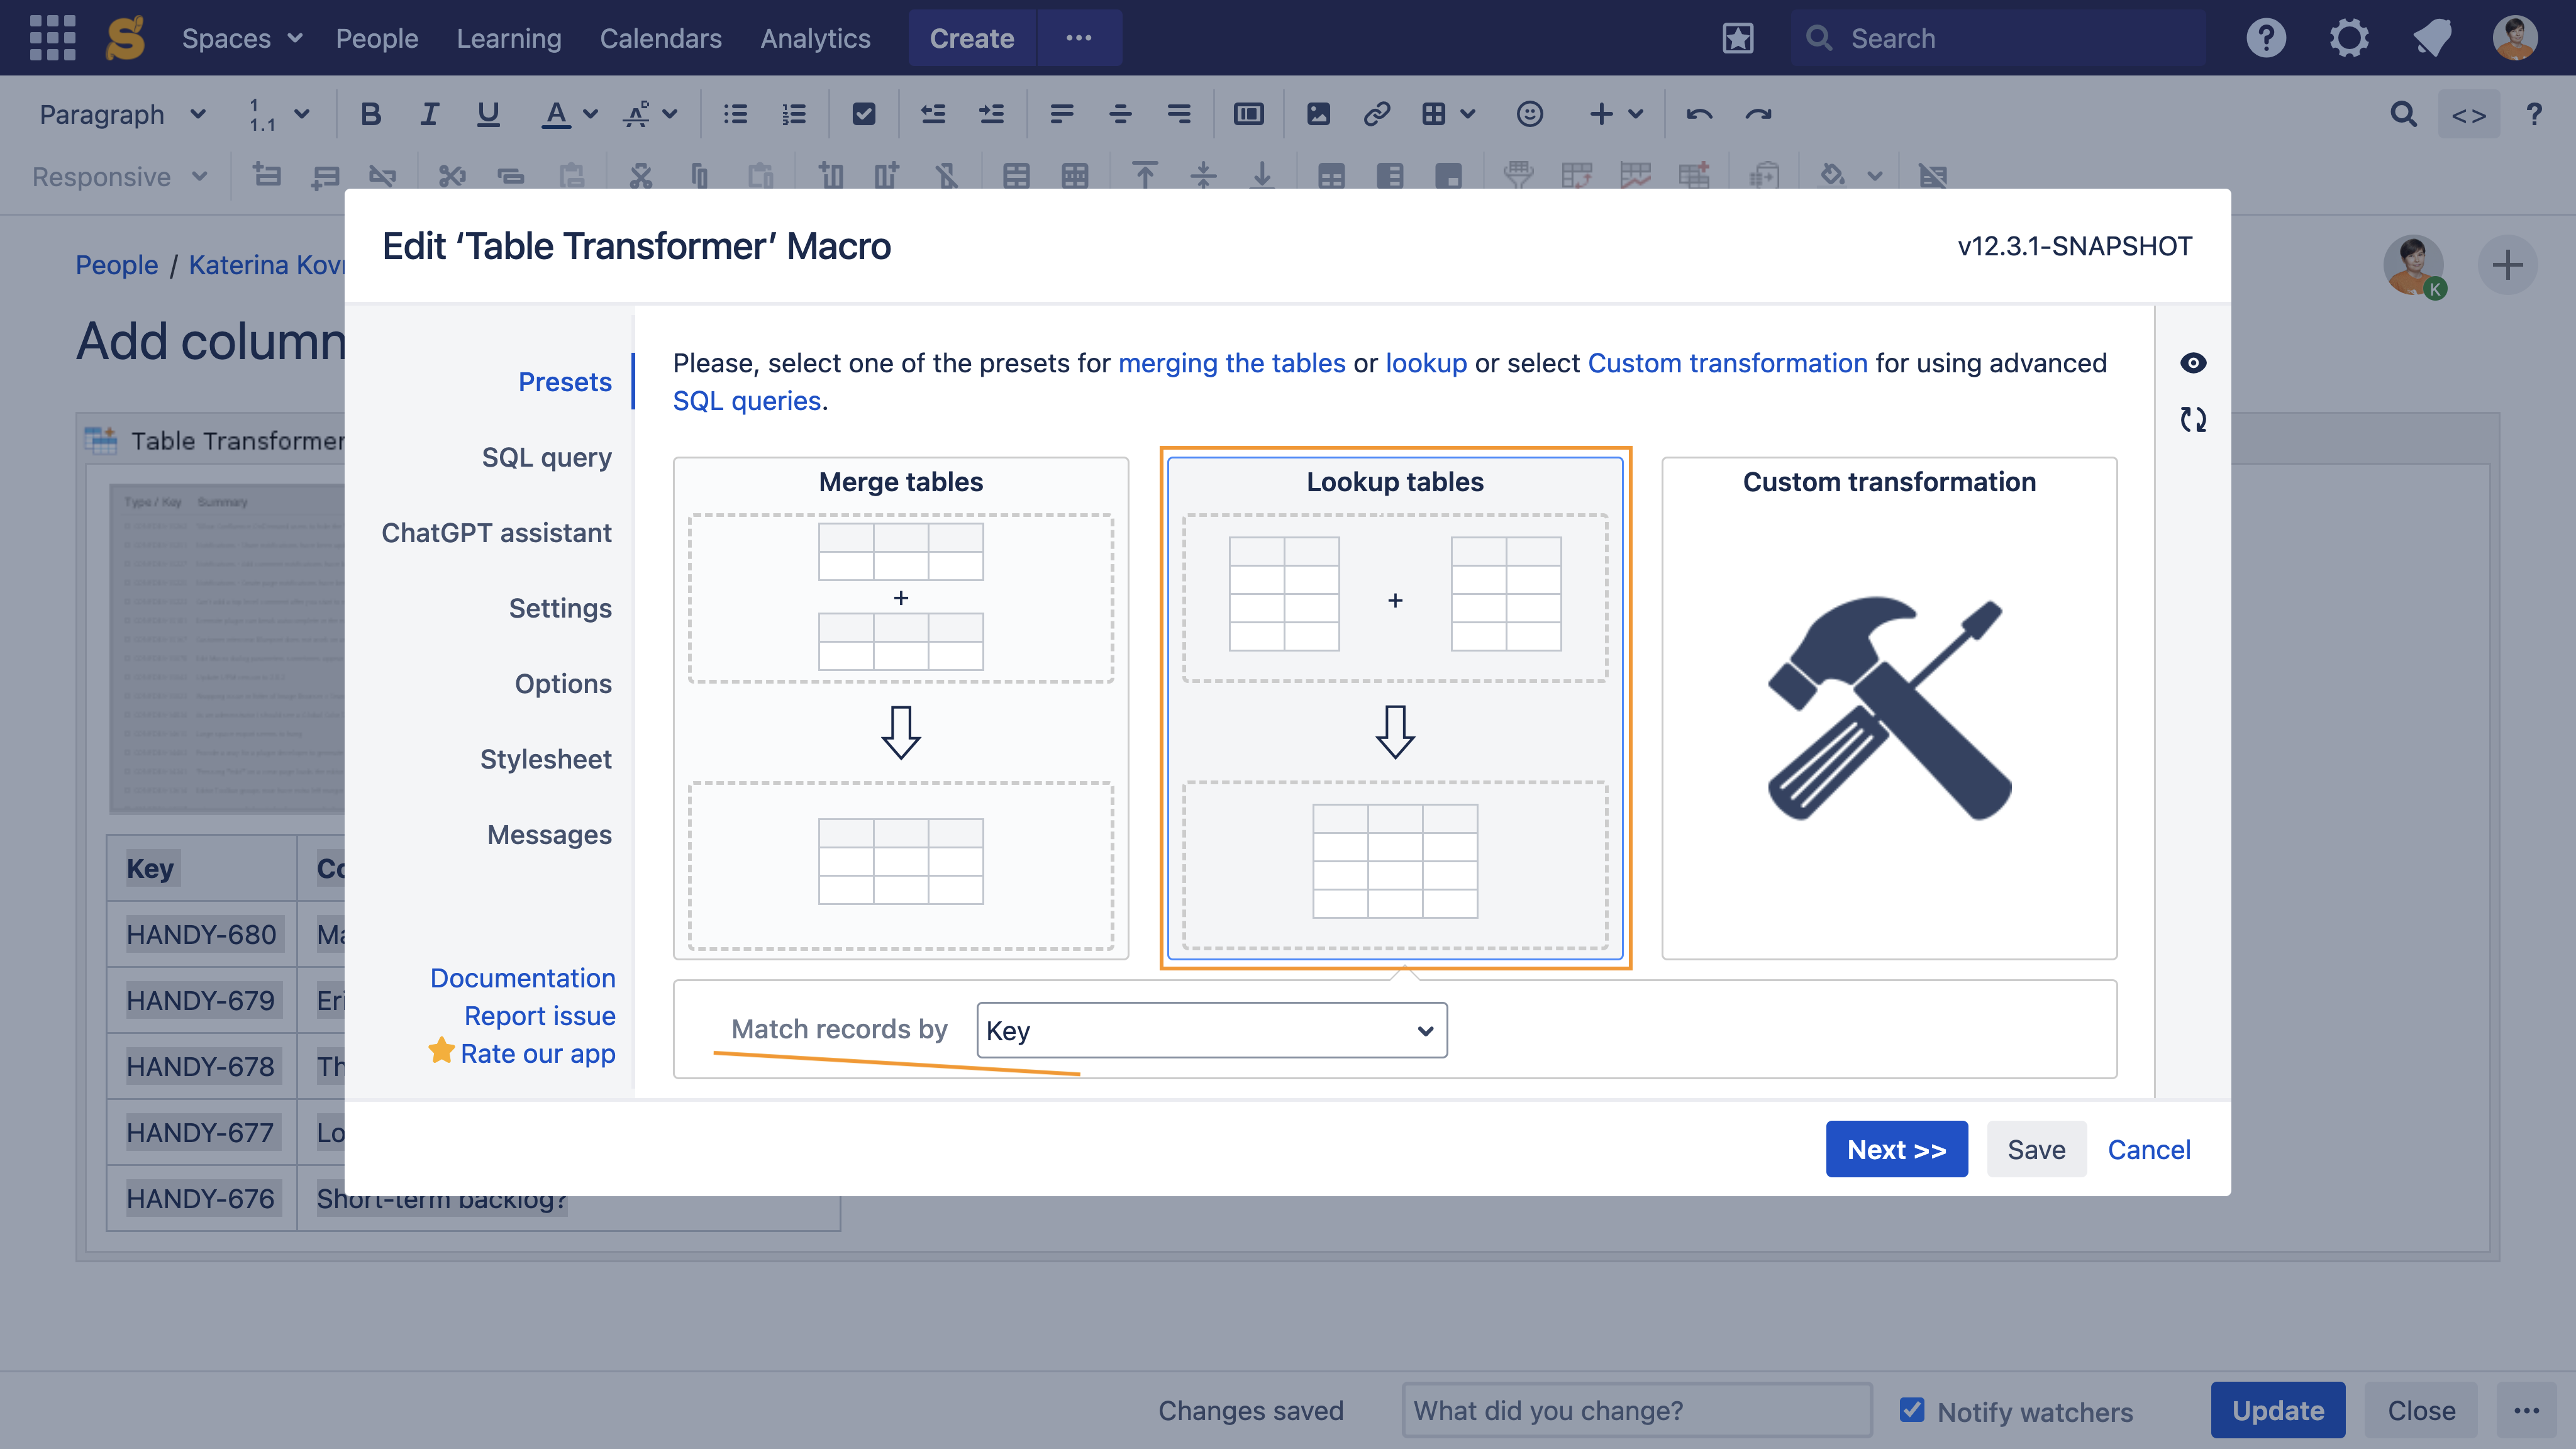
Task: Insert a link
Action: [x=1377, y=114]
